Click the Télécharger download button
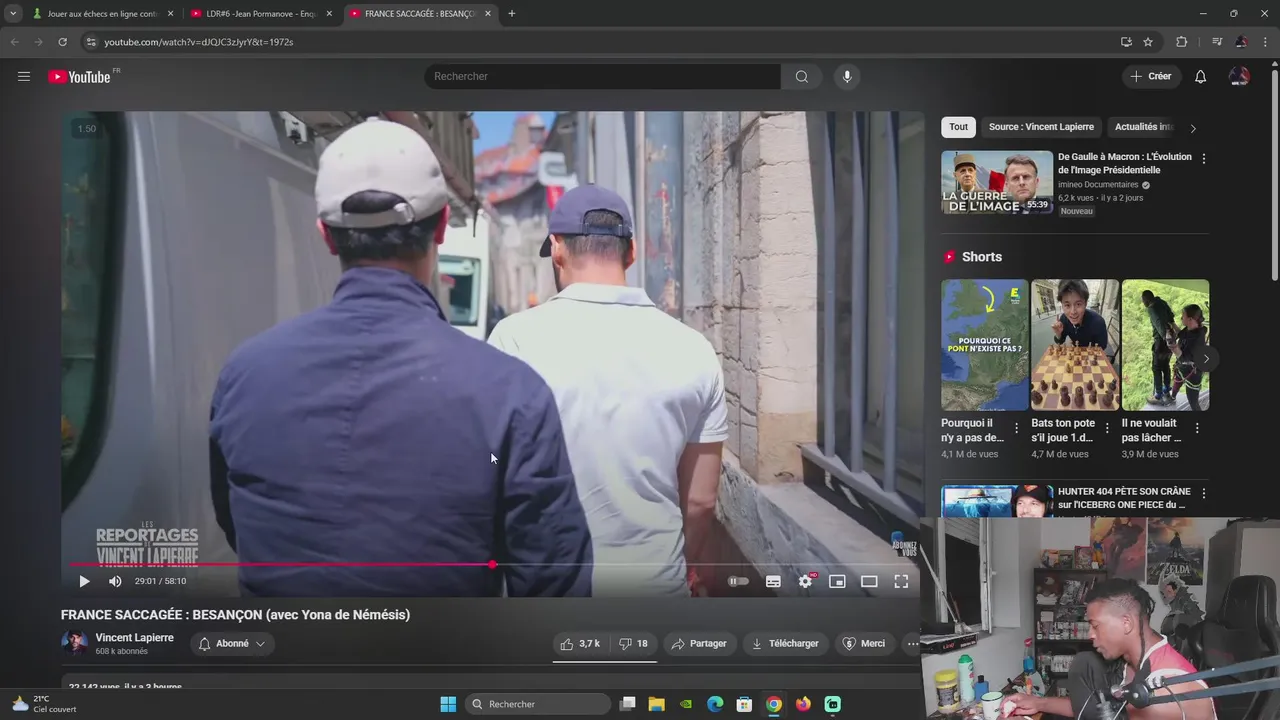 click(785, 644)
